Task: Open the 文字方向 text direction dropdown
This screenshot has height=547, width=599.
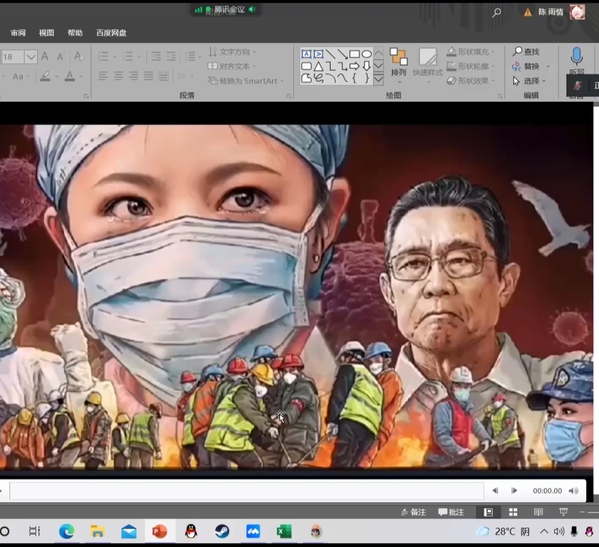Action: click(232, 52)
